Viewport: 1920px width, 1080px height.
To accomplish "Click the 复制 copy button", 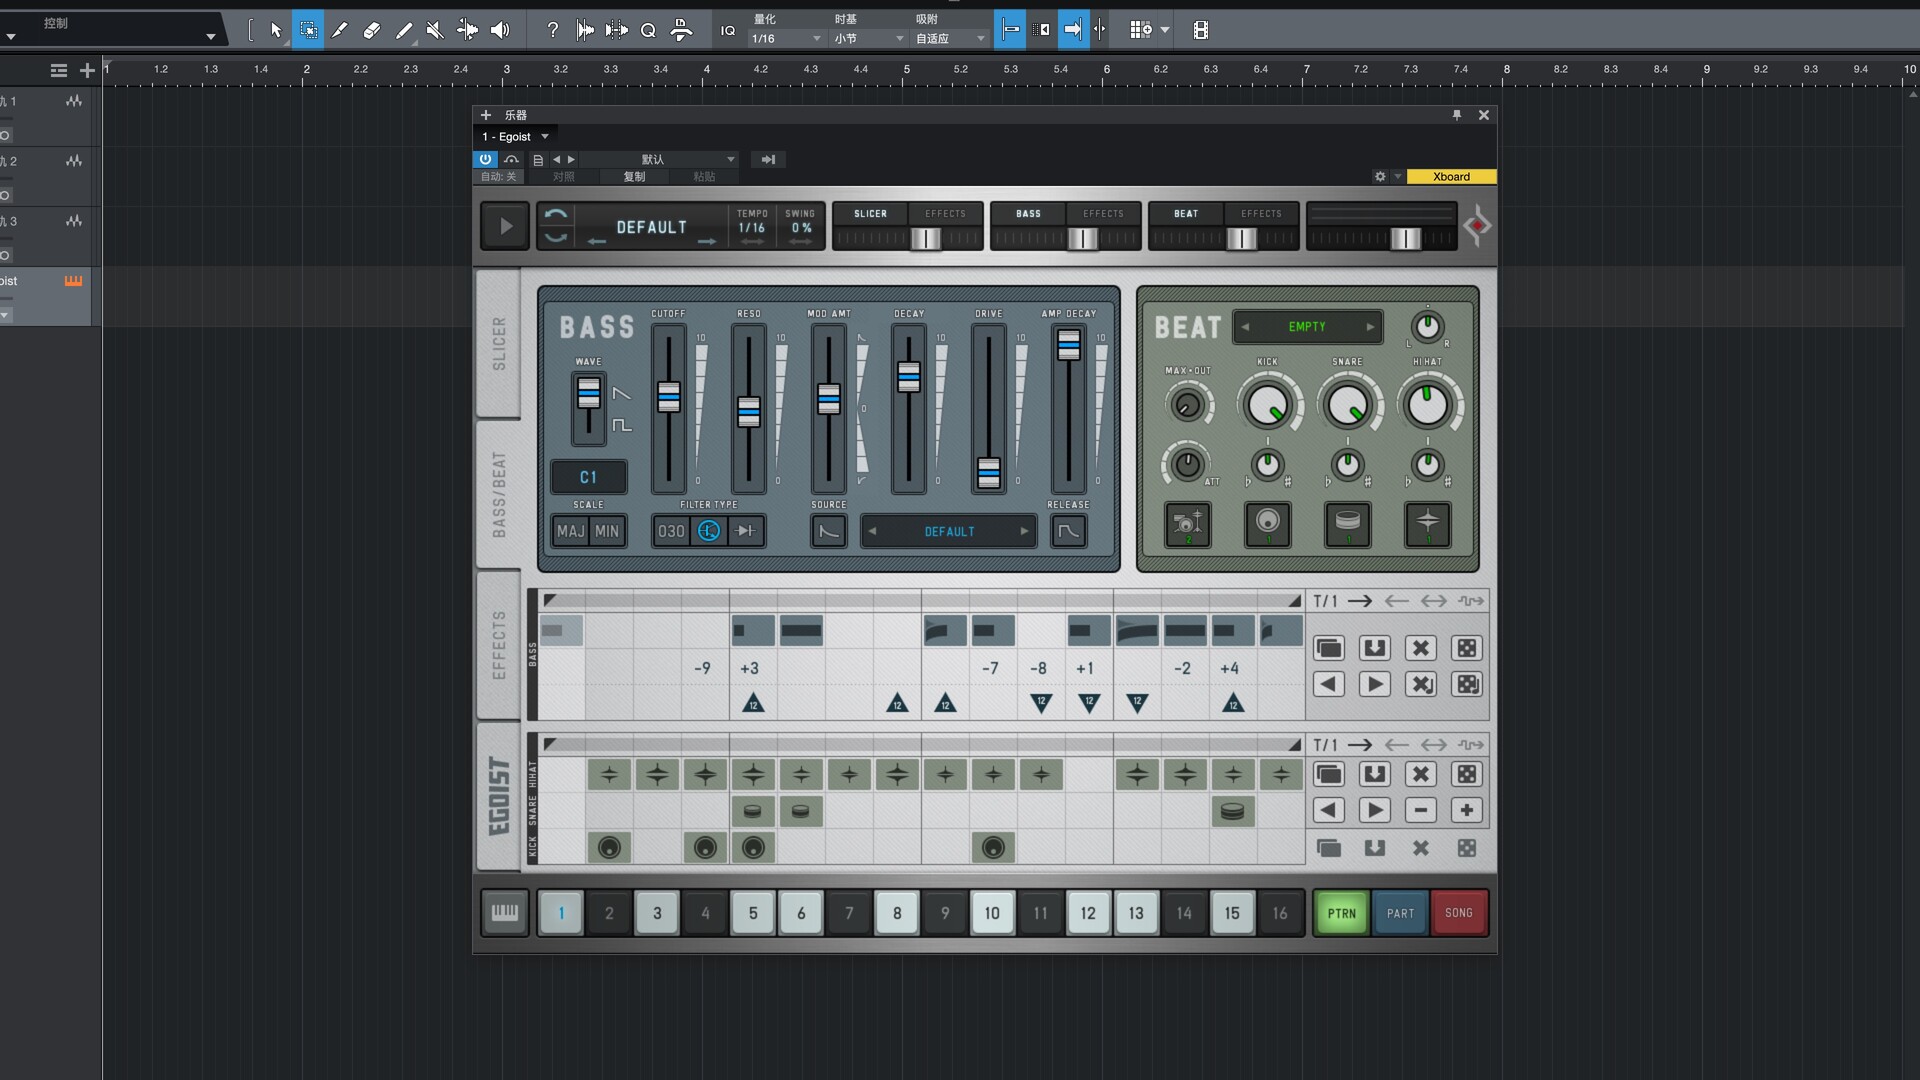I will (x=634, y=177).
